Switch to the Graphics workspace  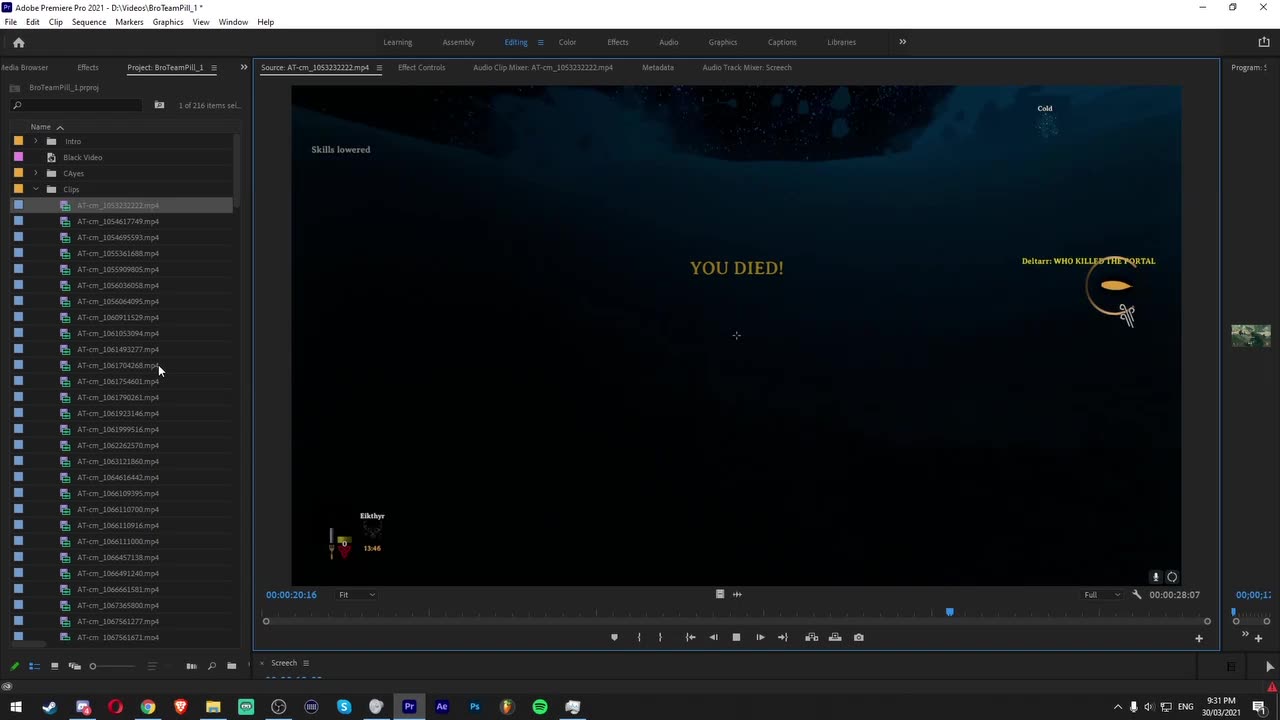tap(723, 42)
